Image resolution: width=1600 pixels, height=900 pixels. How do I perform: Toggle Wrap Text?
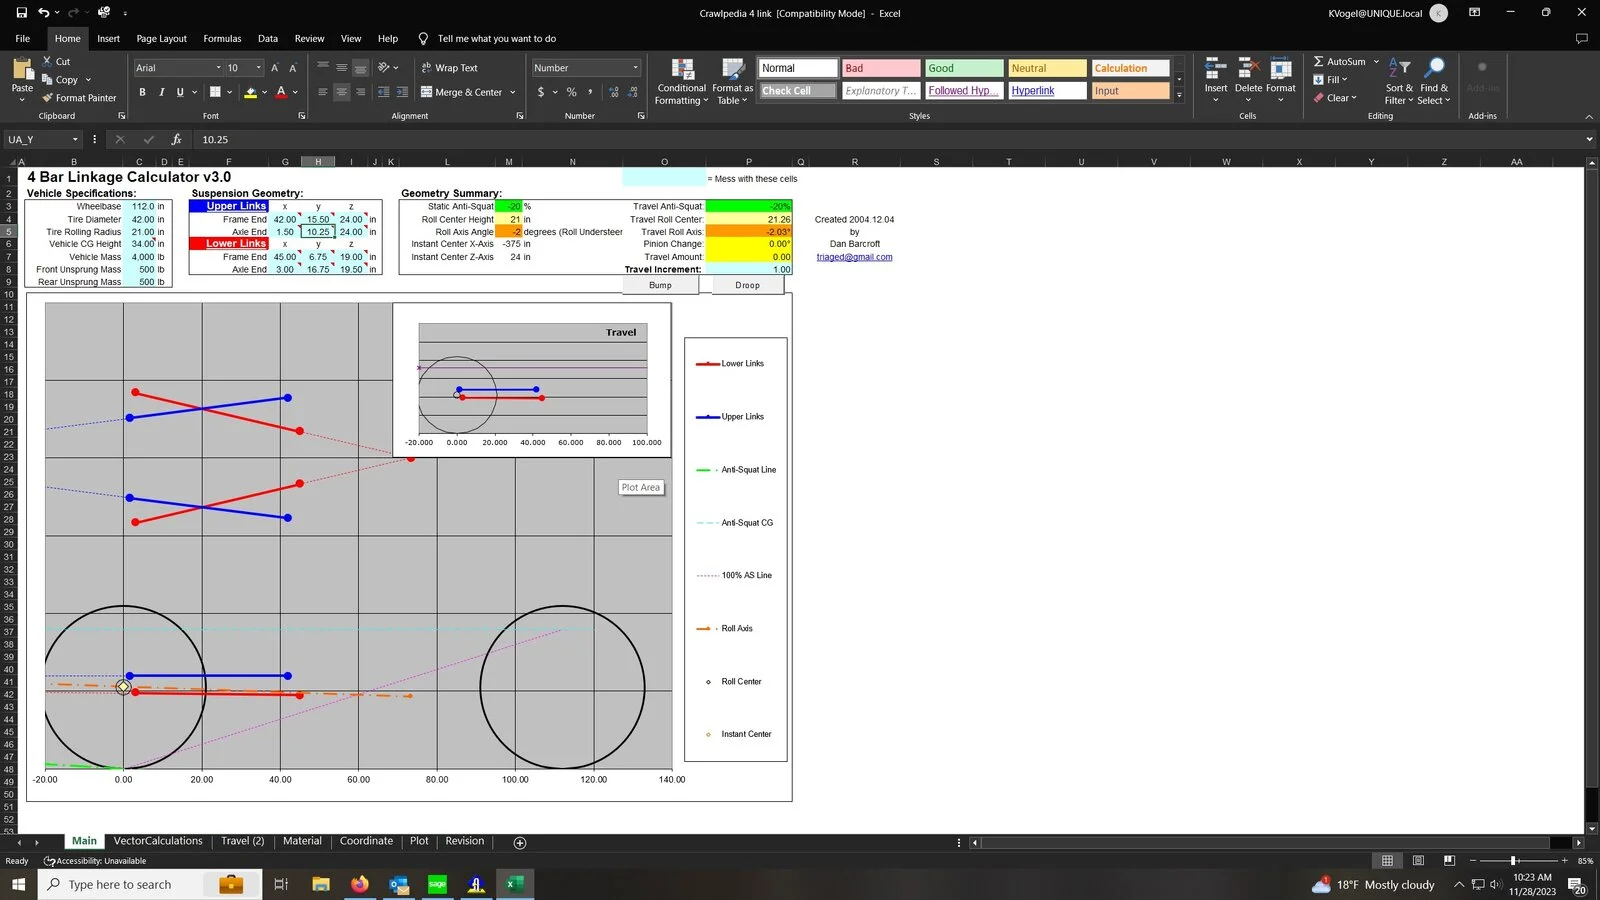click(449, 68)
